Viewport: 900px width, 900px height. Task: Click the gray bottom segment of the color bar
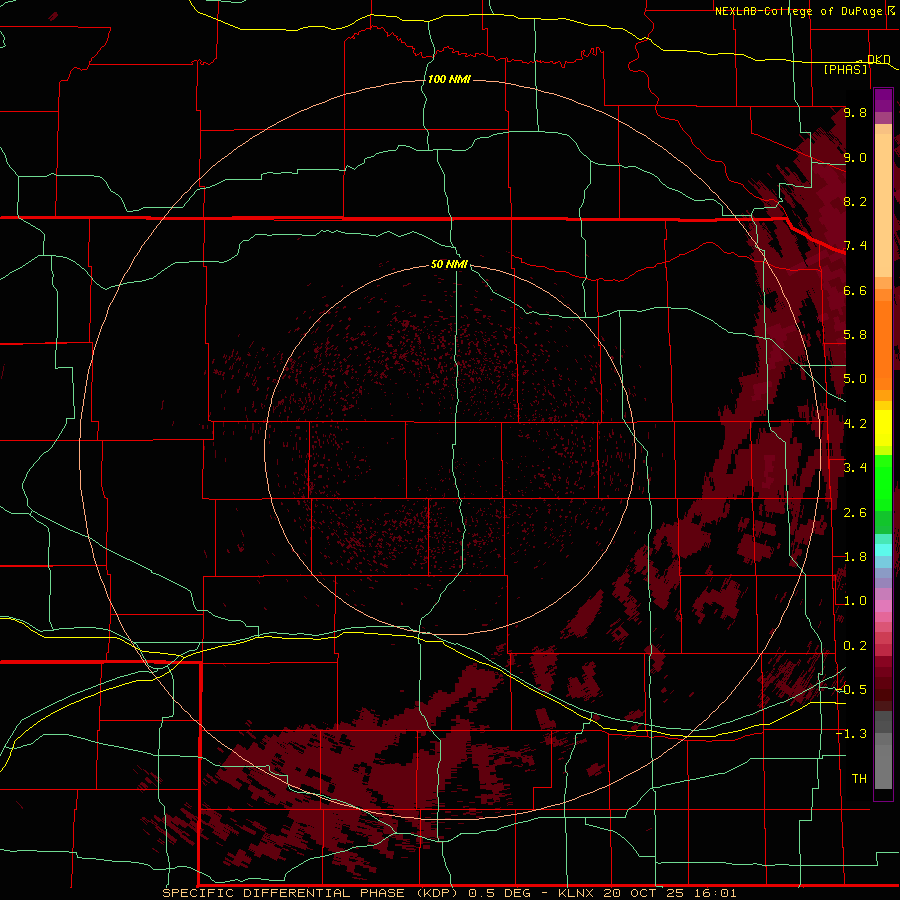[883, 766]
